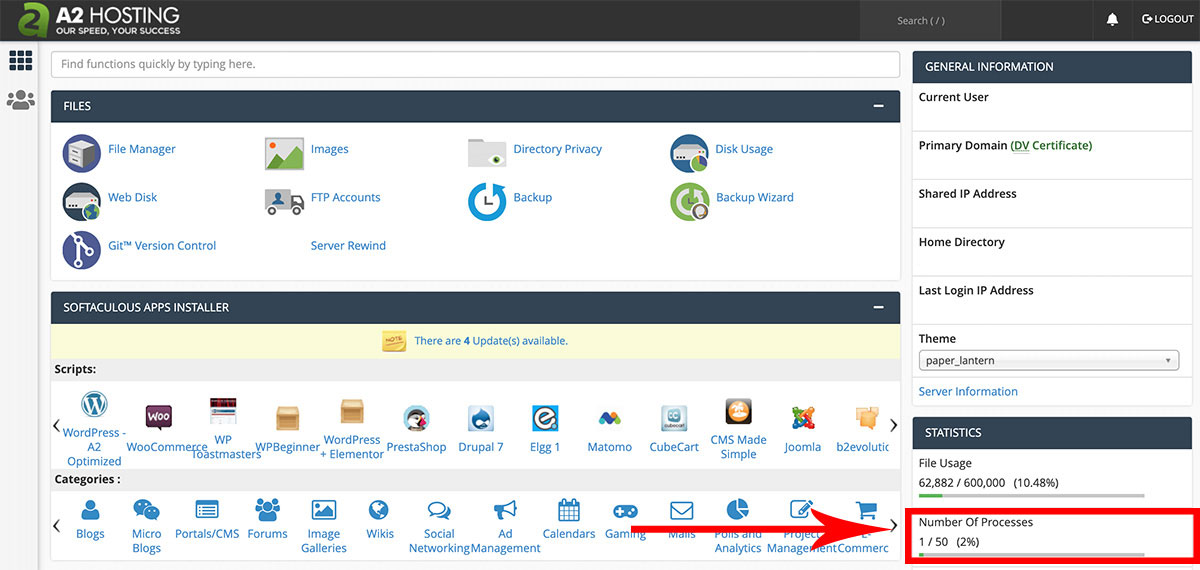Open the User Manager people icon

(21, 100)
